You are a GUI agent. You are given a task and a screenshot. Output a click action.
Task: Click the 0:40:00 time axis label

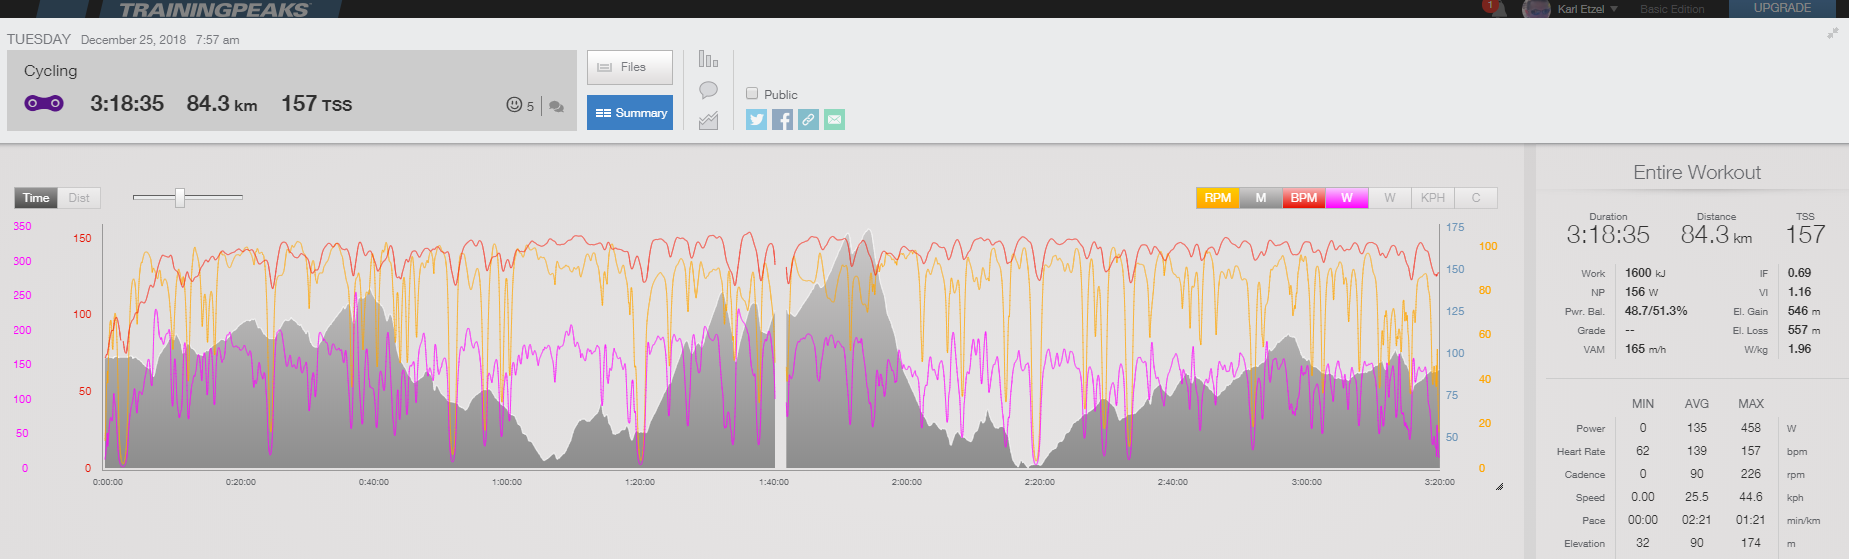(x=374, y=482)
